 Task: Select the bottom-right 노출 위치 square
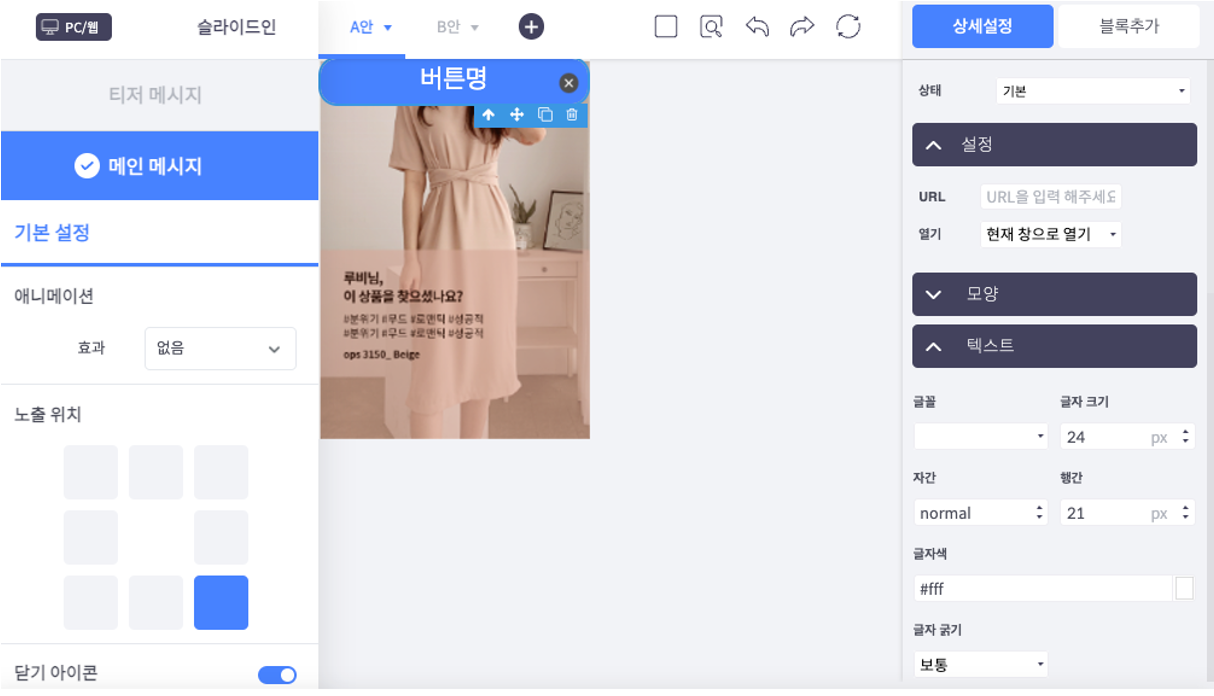221,602
